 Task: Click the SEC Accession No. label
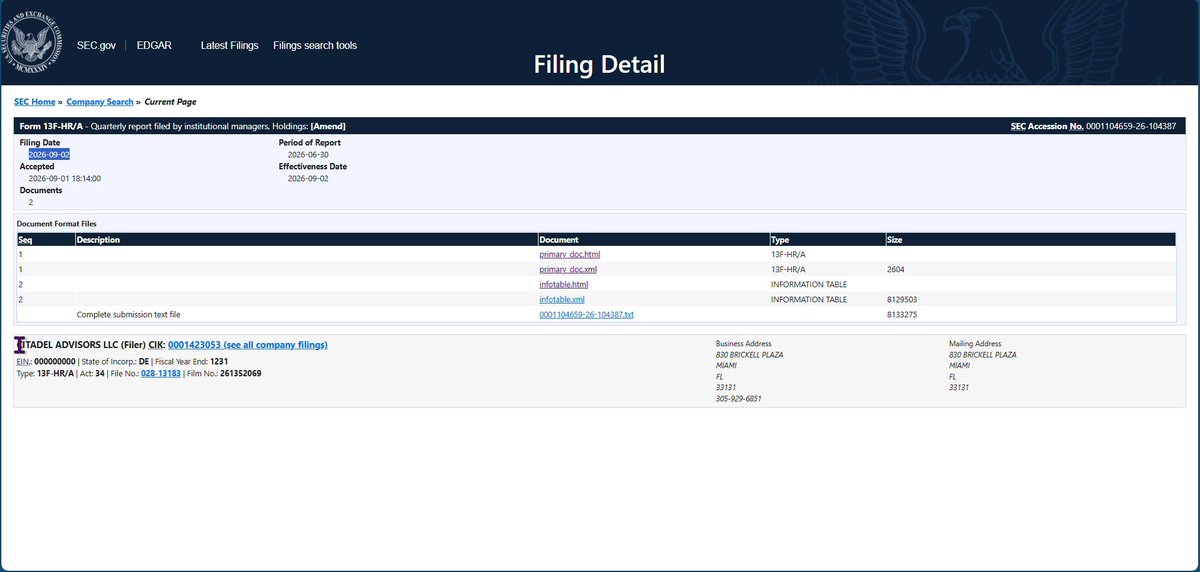coord(1048,127)
